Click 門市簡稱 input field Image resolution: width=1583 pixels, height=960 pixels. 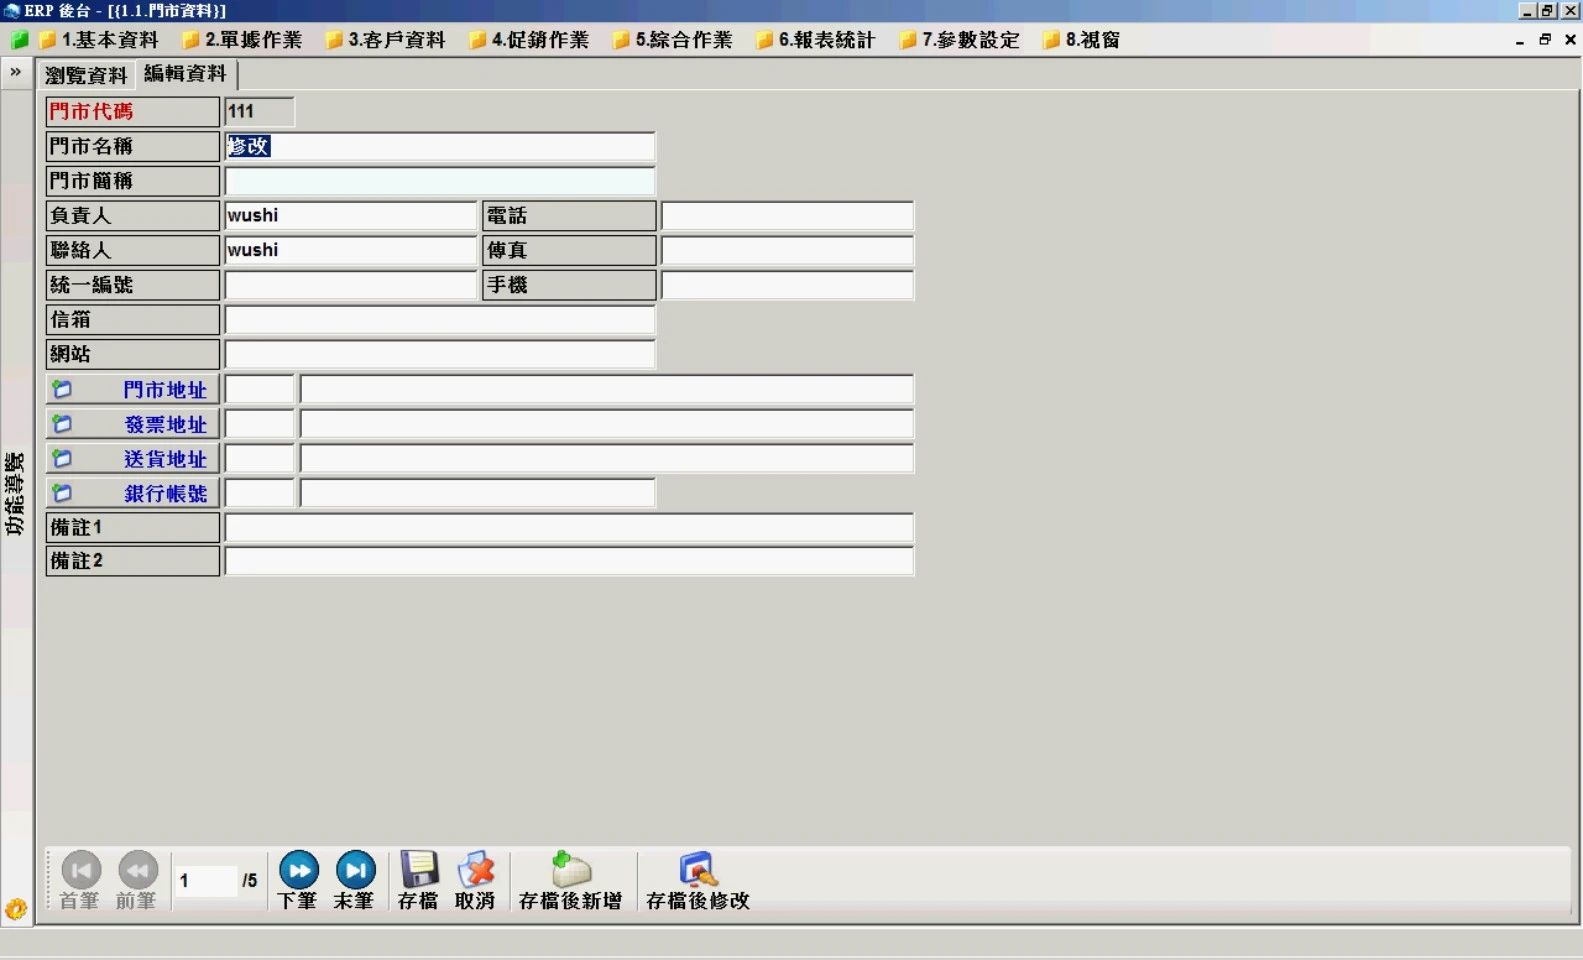tap(440, 181)
